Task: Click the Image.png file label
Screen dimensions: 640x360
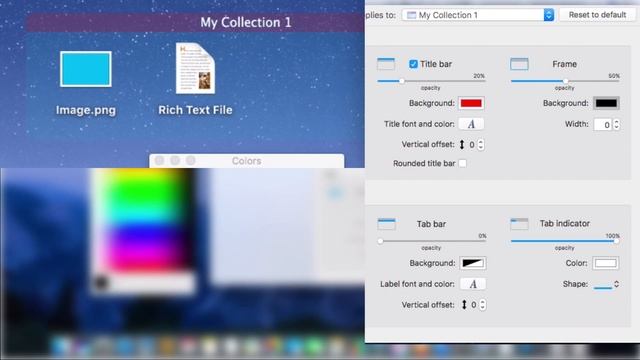Action: coord(86,110)
